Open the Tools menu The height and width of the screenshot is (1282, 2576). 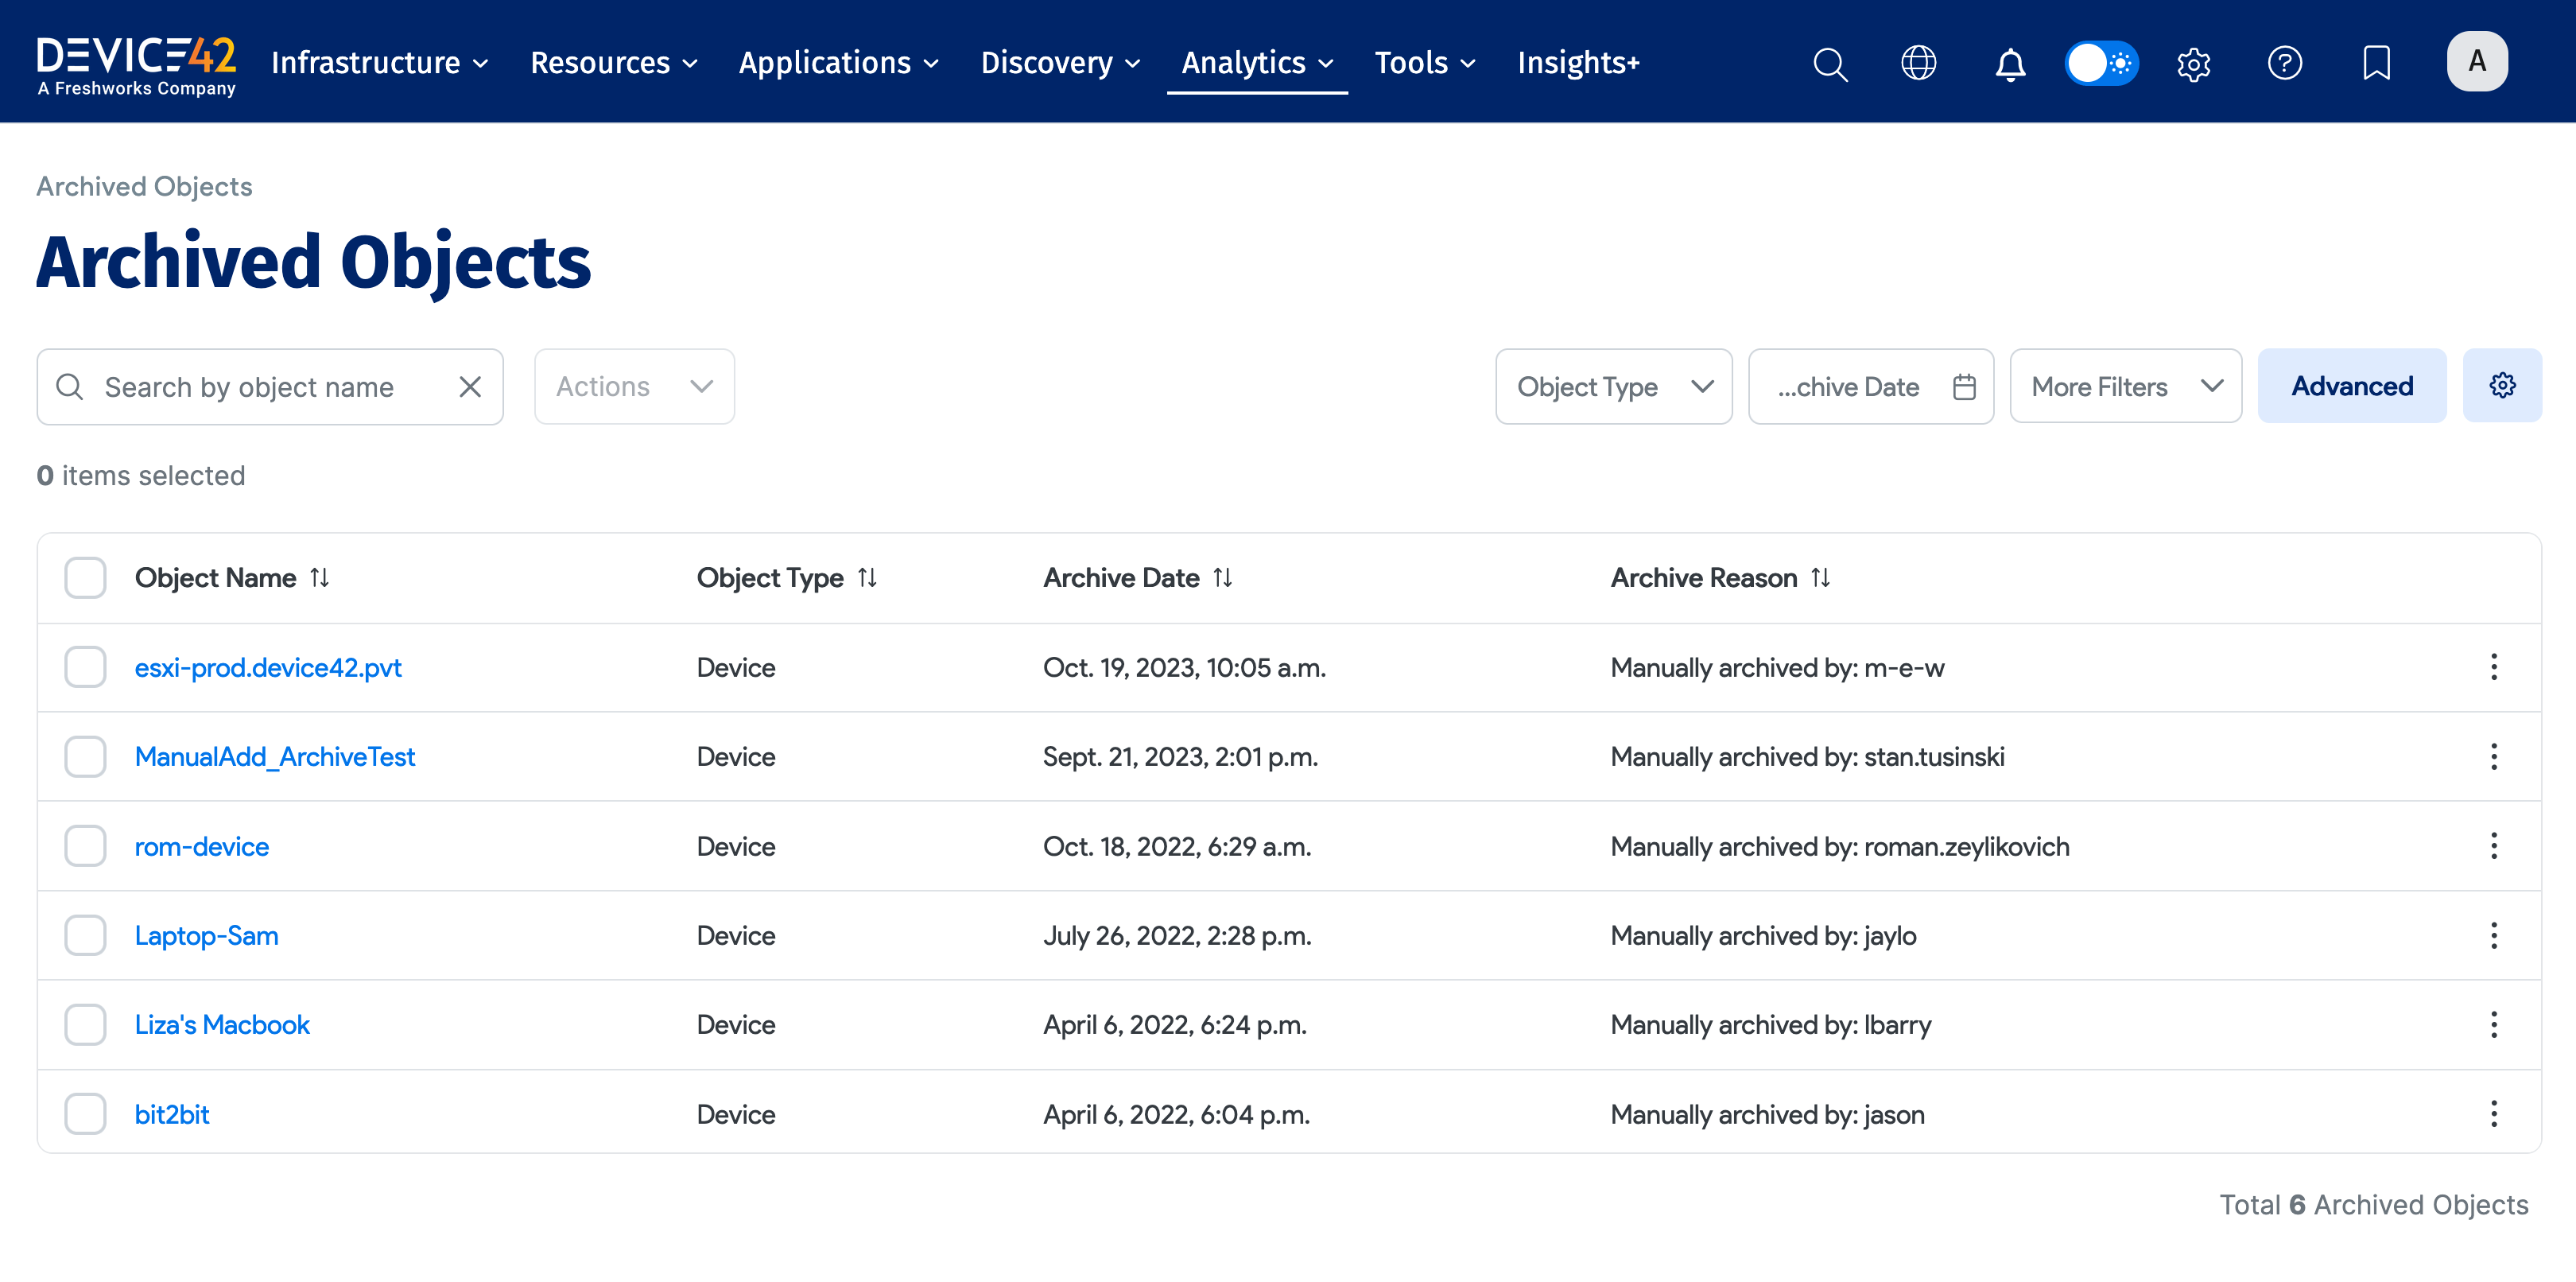[x=1423, y=62]
